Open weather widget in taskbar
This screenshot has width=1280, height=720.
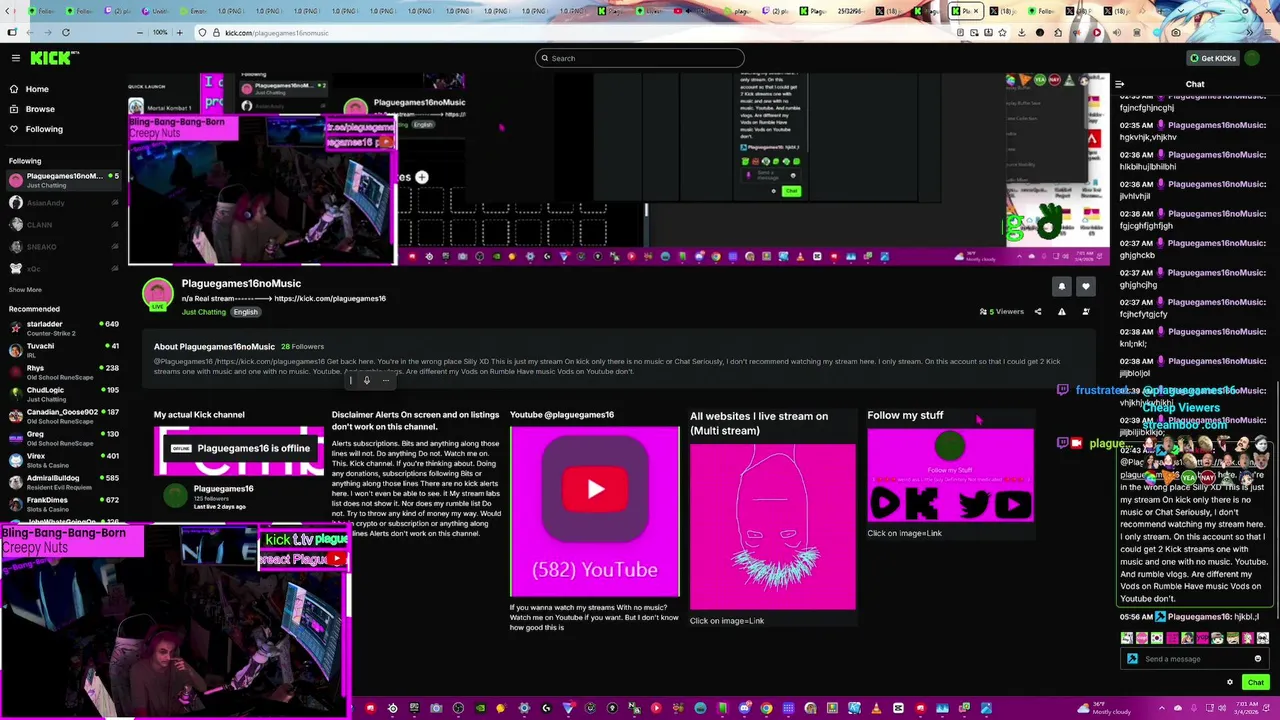1104,709
